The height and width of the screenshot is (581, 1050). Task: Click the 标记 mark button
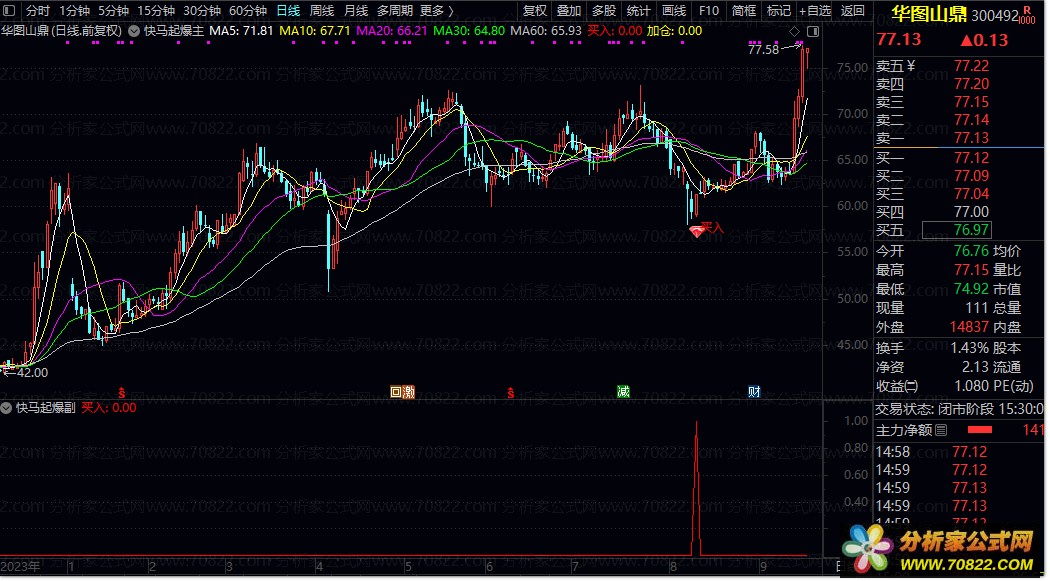pos(778,11)
